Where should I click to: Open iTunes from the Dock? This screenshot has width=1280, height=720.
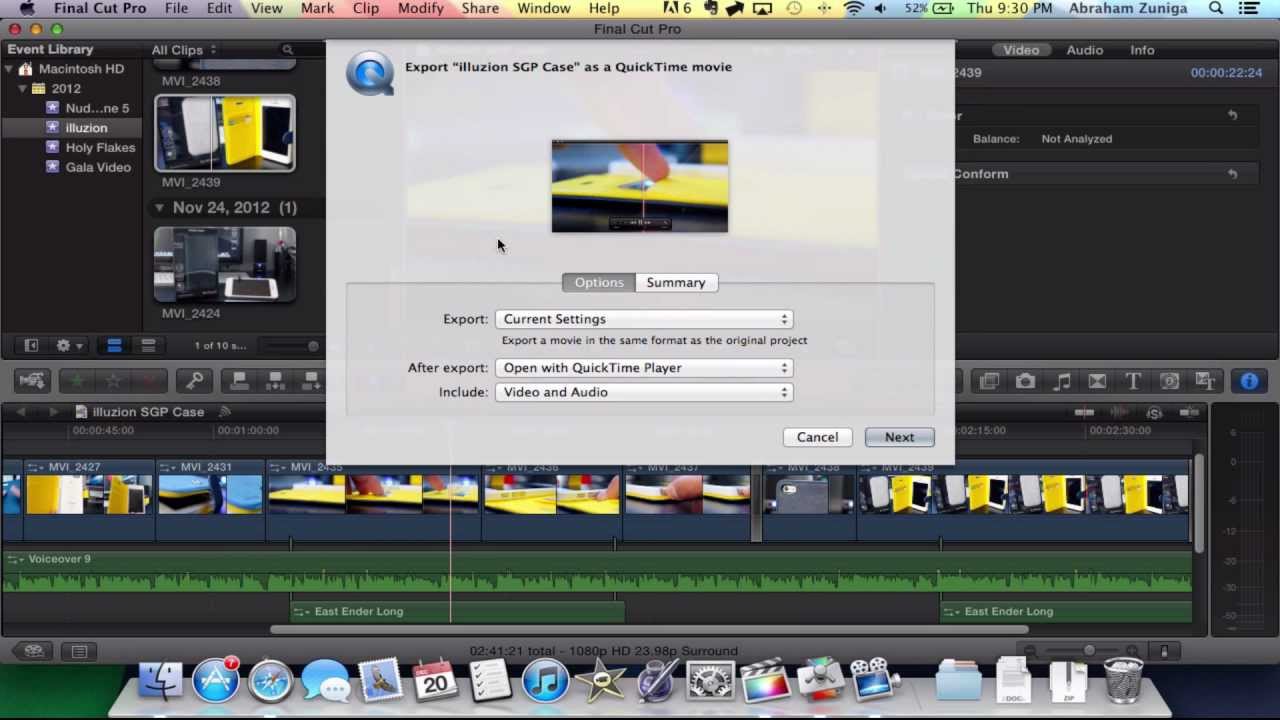coord(545,682)
